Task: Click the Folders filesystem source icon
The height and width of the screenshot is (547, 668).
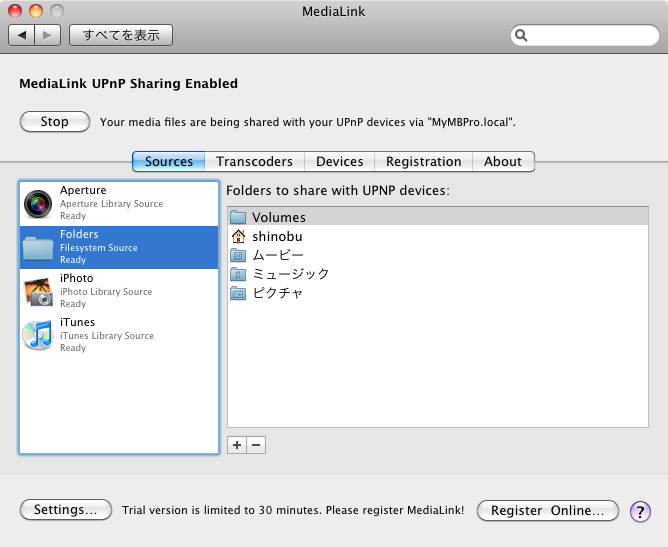Action: click(x=39, y=248)
